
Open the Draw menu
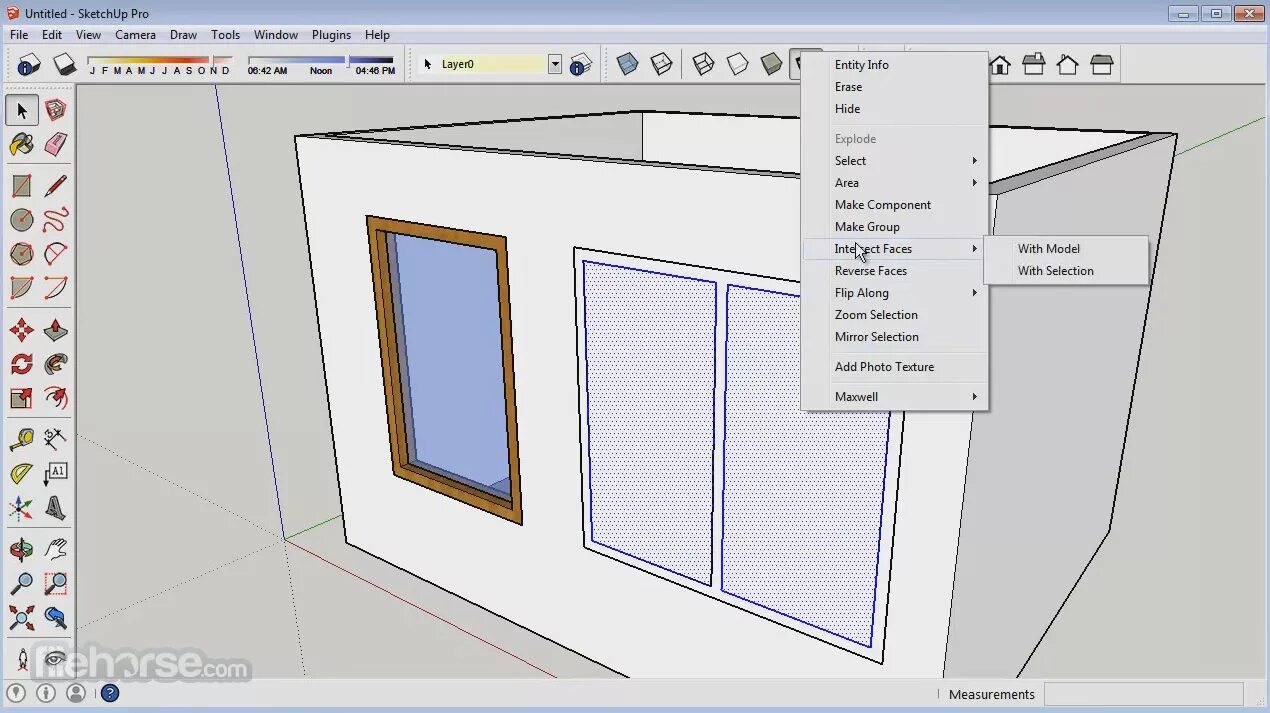click(183, 34)
